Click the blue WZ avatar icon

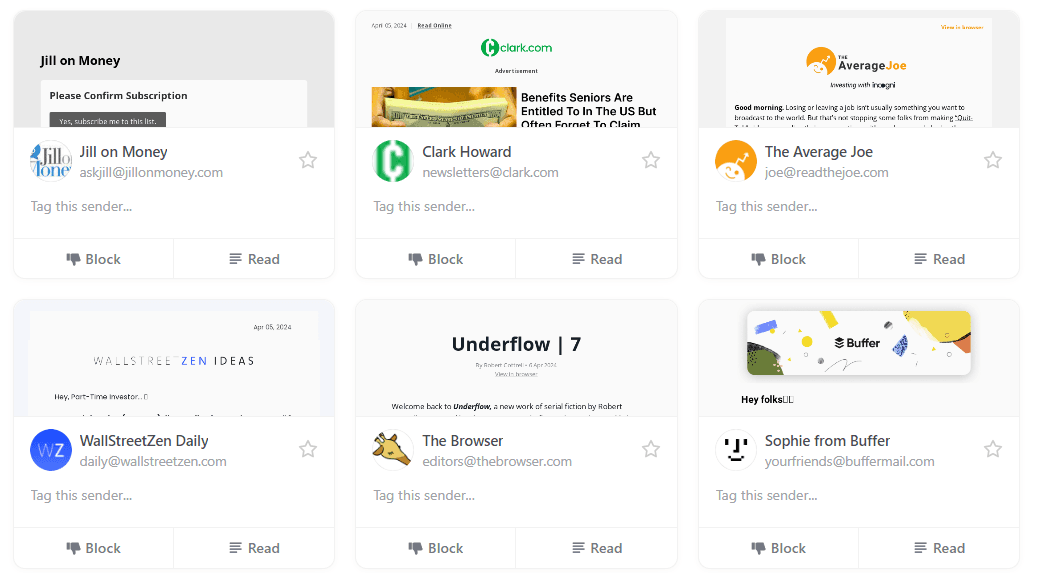(x=51, y=450)
